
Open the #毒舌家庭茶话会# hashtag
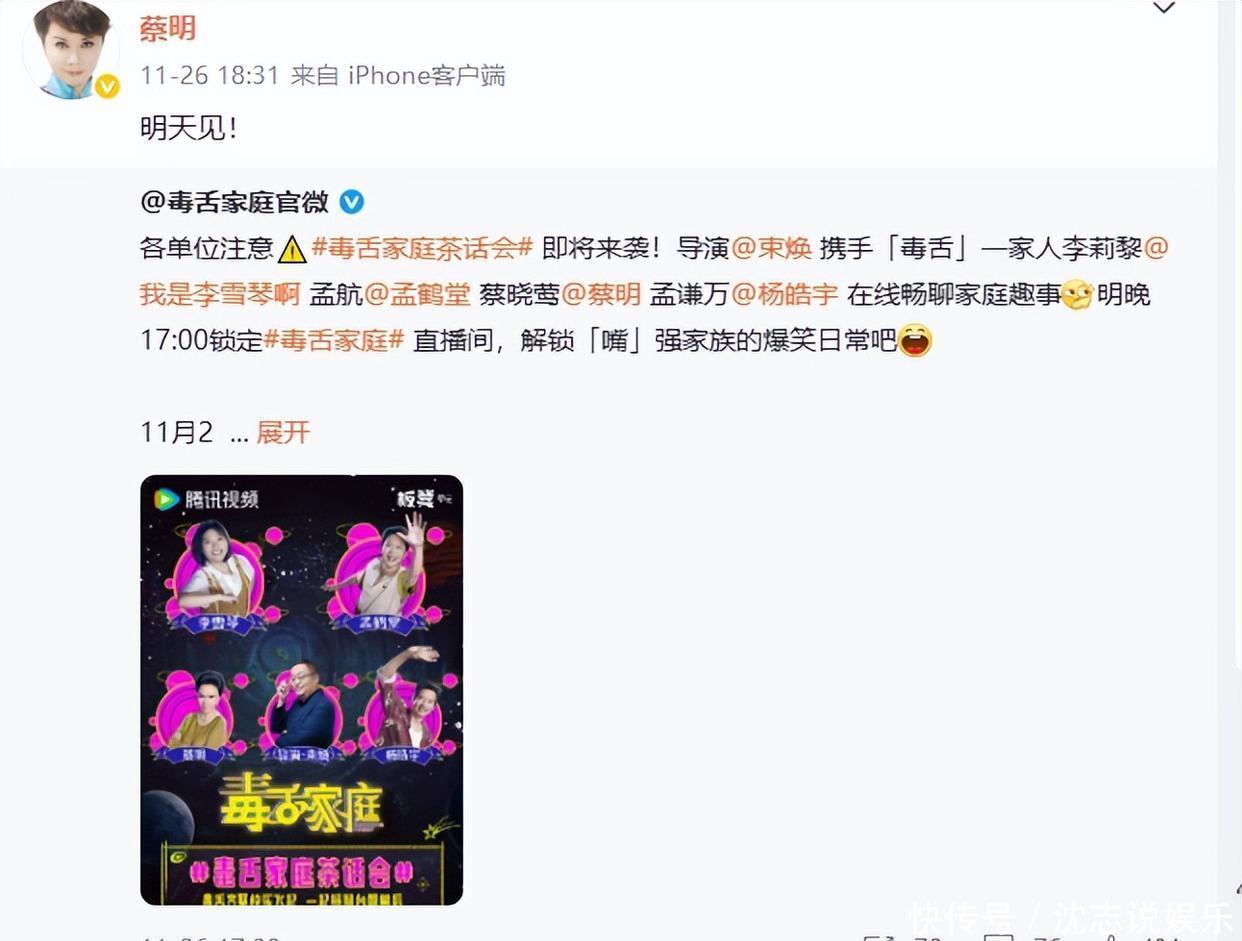[x=421, y=248]
